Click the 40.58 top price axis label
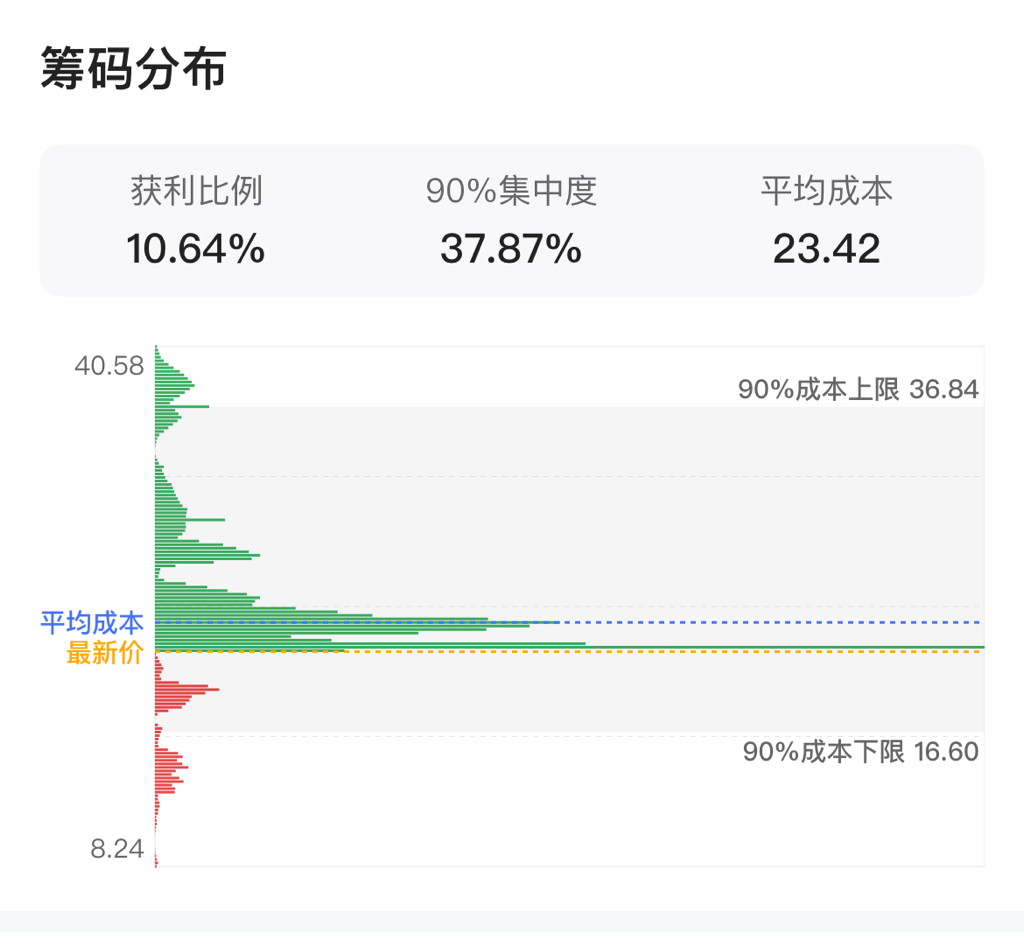Viewport: 1024px width, 947px height. tap(109, 366)
